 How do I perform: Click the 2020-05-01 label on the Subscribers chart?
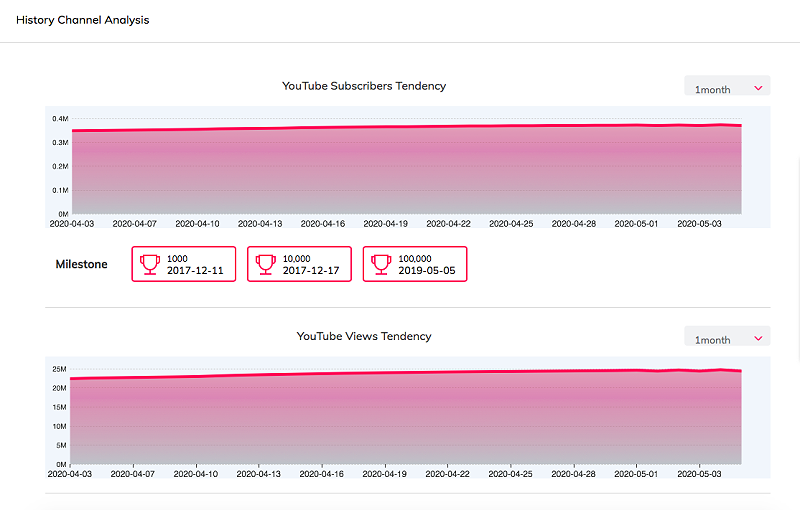click(x=637, y=225)
